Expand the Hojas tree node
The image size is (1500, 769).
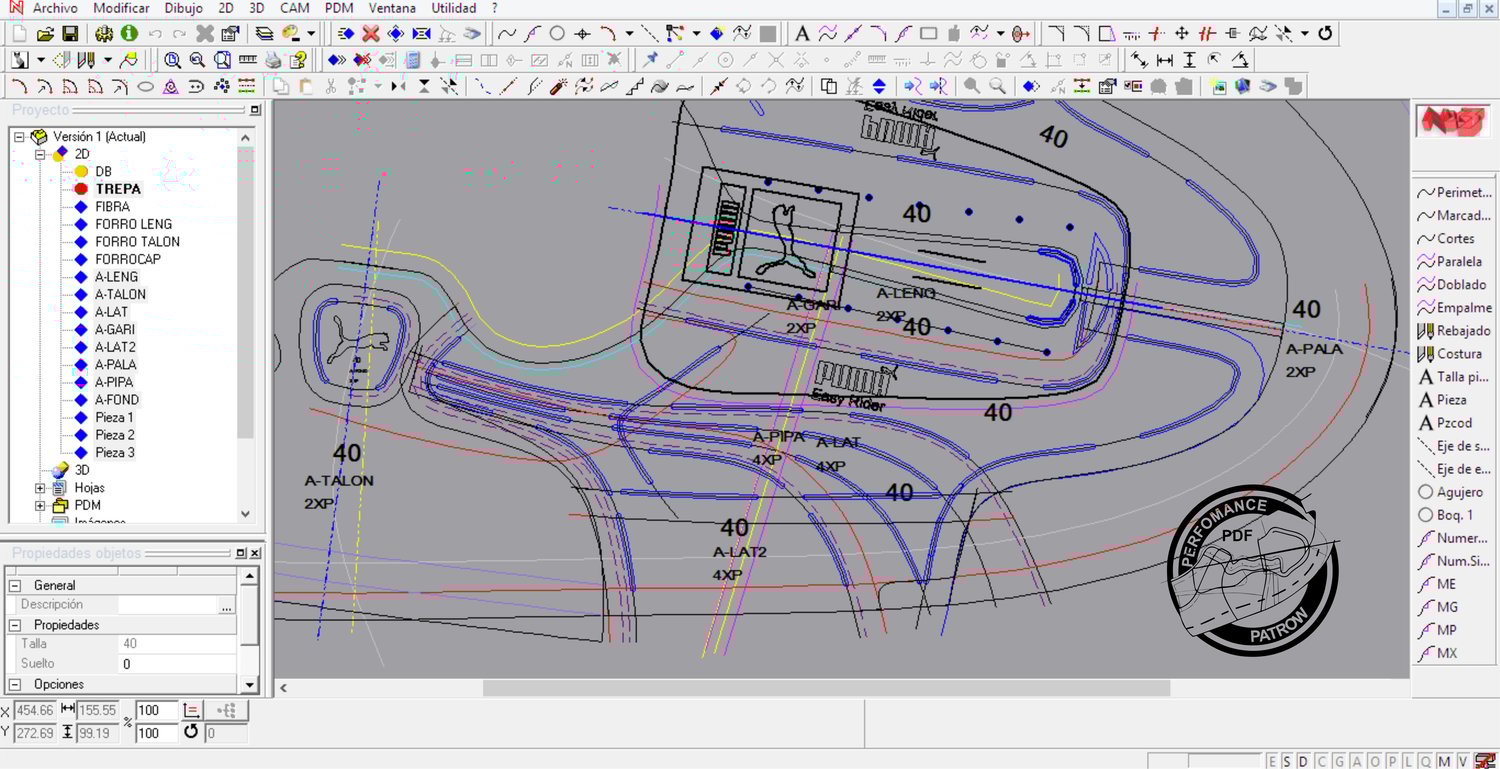[41, 488]
